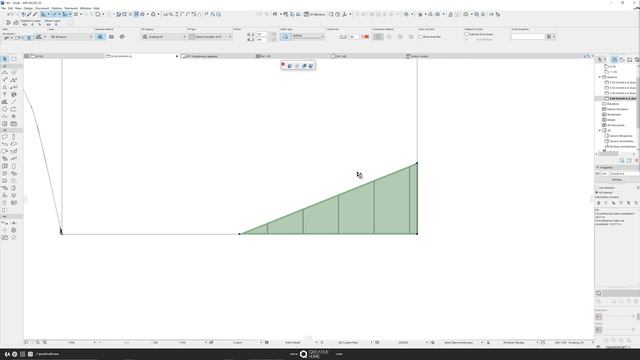Toggle the first quick layers eye icon

coord(25,24)
